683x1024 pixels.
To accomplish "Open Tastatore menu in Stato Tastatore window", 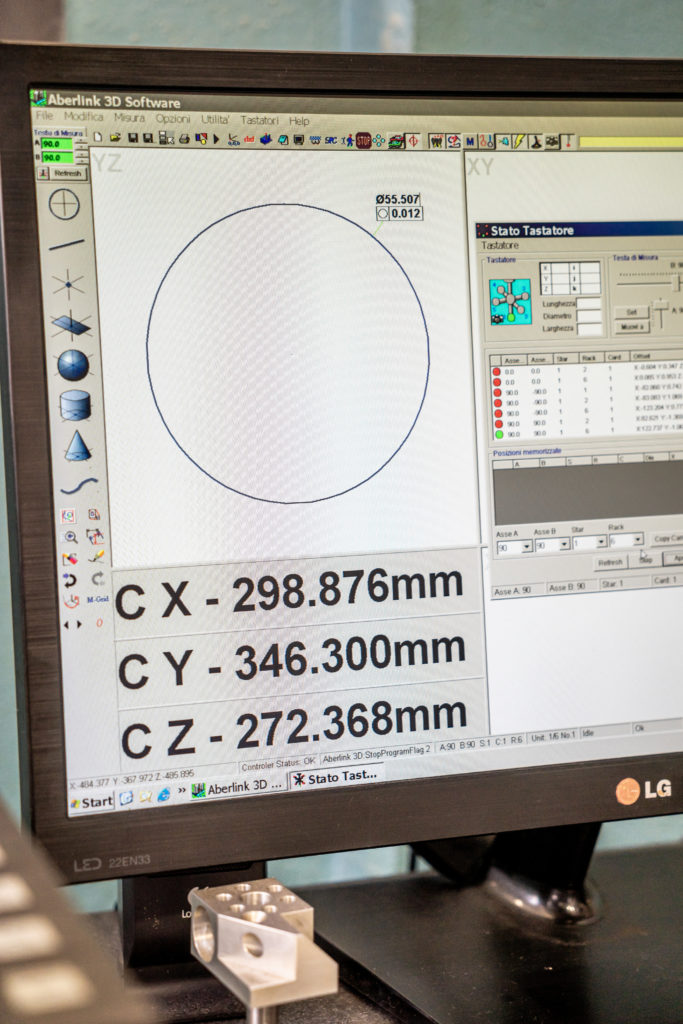I will (x=500, y=246).
